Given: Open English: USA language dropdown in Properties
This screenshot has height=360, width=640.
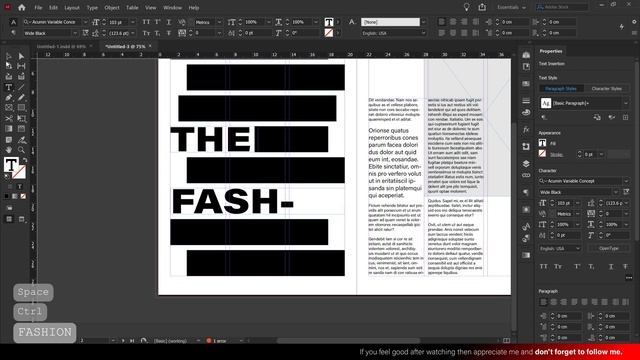Looking at the screenshot, I should (x=560, y=248).
